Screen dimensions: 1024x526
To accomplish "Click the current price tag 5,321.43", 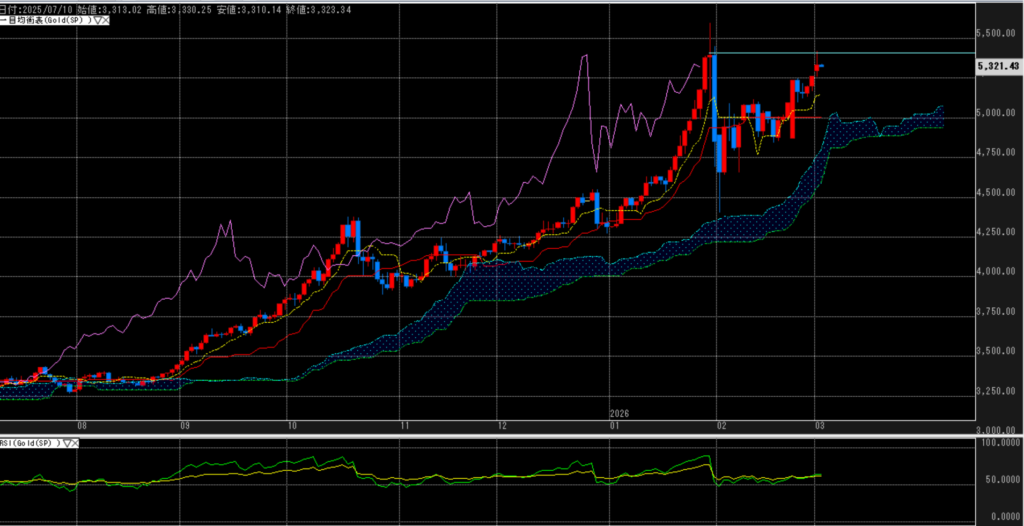I will 998,66.
